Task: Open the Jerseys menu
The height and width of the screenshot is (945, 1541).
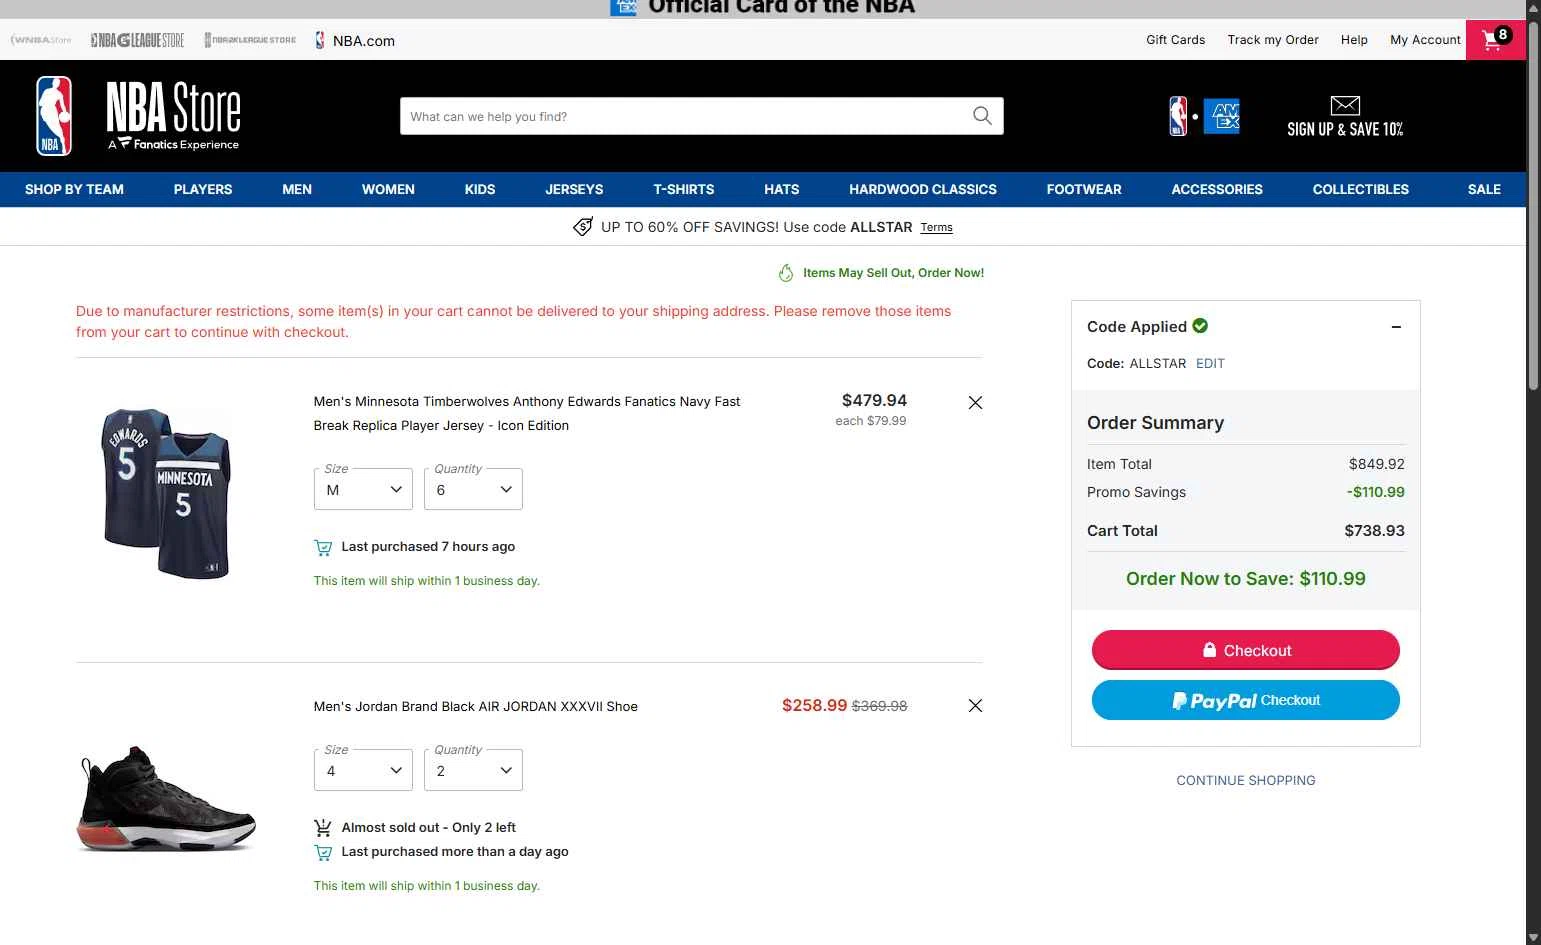Action: click(574, 189)
